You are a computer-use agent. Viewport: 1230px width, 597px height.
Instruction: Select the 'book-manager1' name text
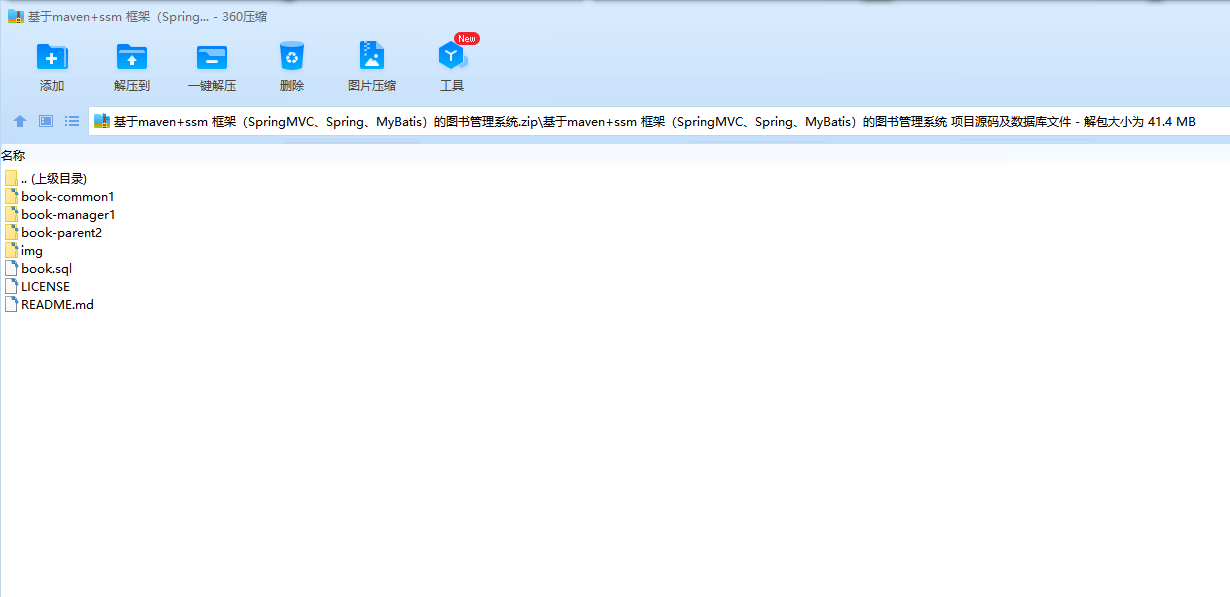pyautogui.click(x=68, y=214)
